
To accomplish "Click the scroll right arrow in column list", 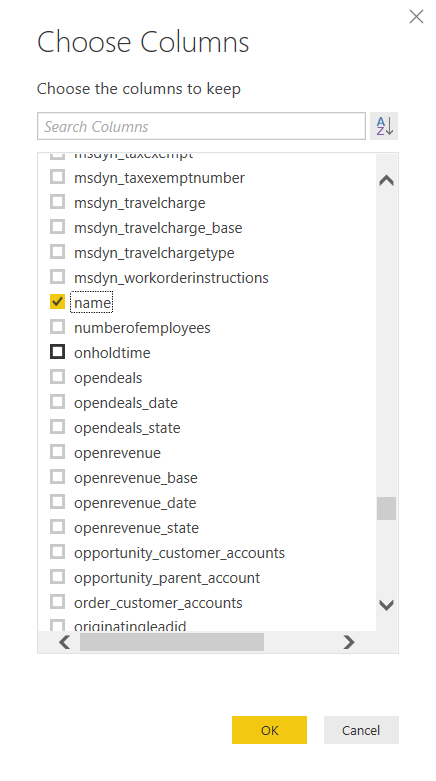I will (x=349, y=643).
